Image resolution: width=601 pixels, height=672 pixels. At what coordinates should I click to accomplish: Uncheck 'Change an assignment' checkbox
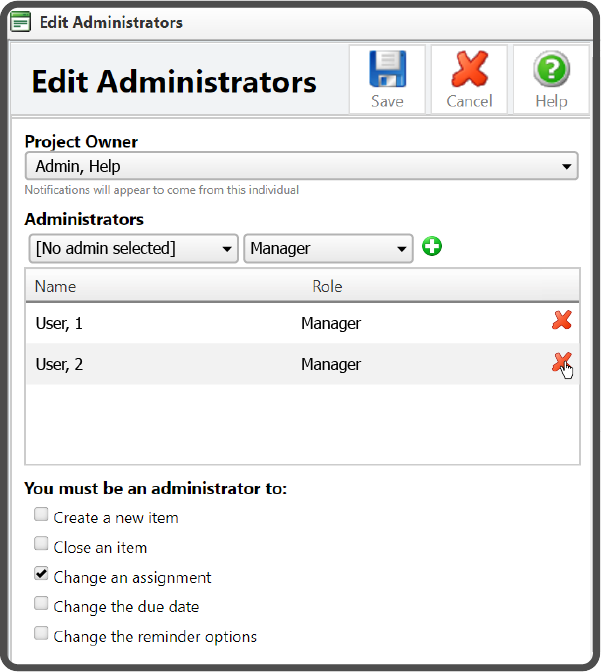[x=41, y=575]
